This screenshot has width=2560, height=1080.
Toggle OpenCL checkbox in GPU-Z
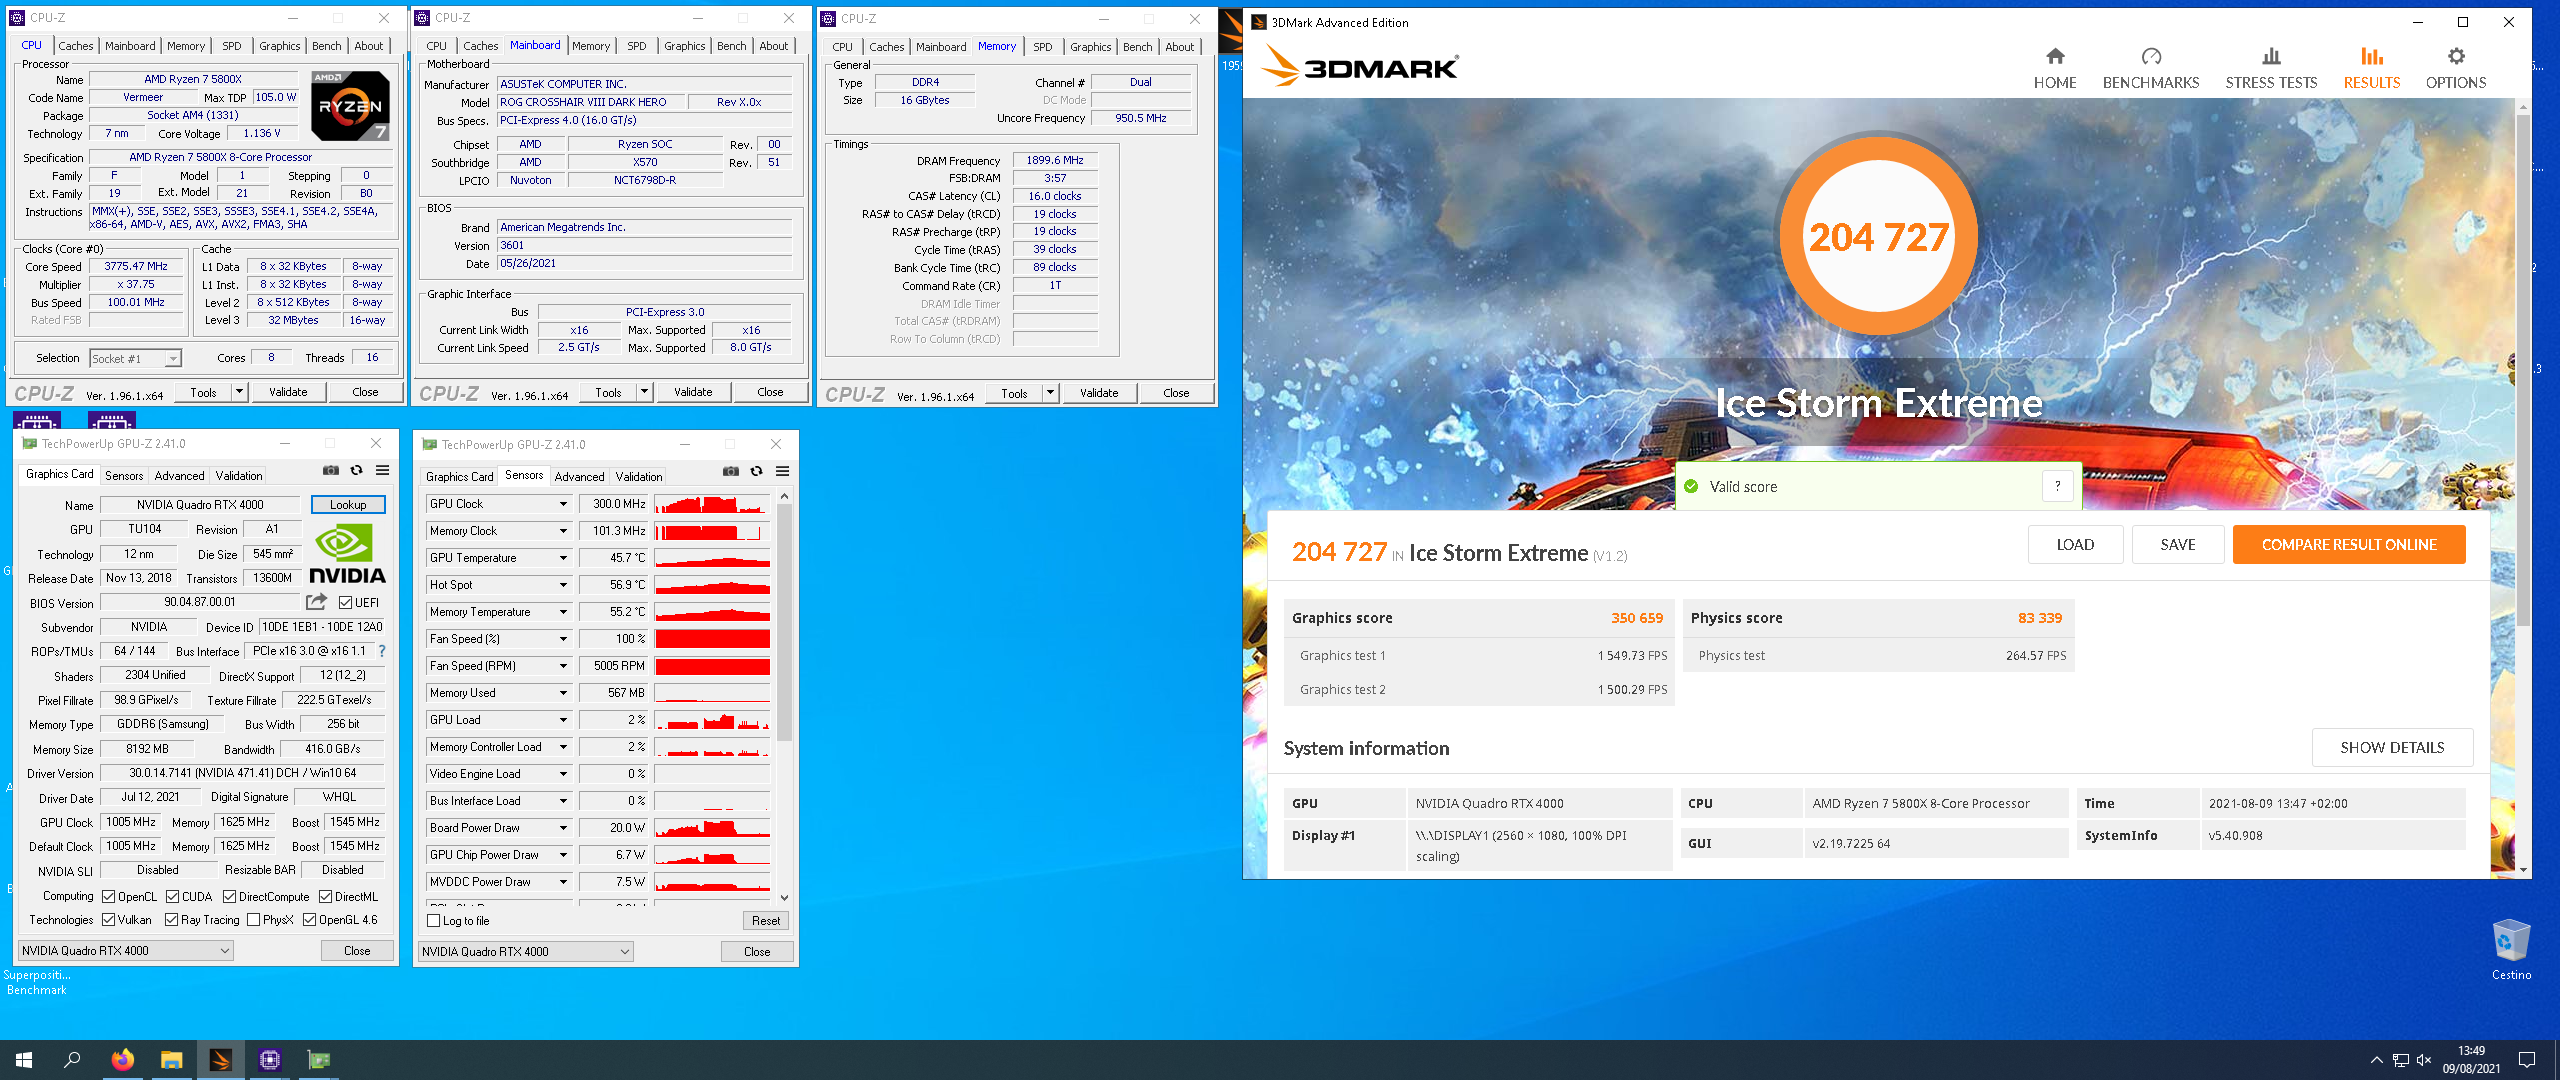(x=108, y=897)
